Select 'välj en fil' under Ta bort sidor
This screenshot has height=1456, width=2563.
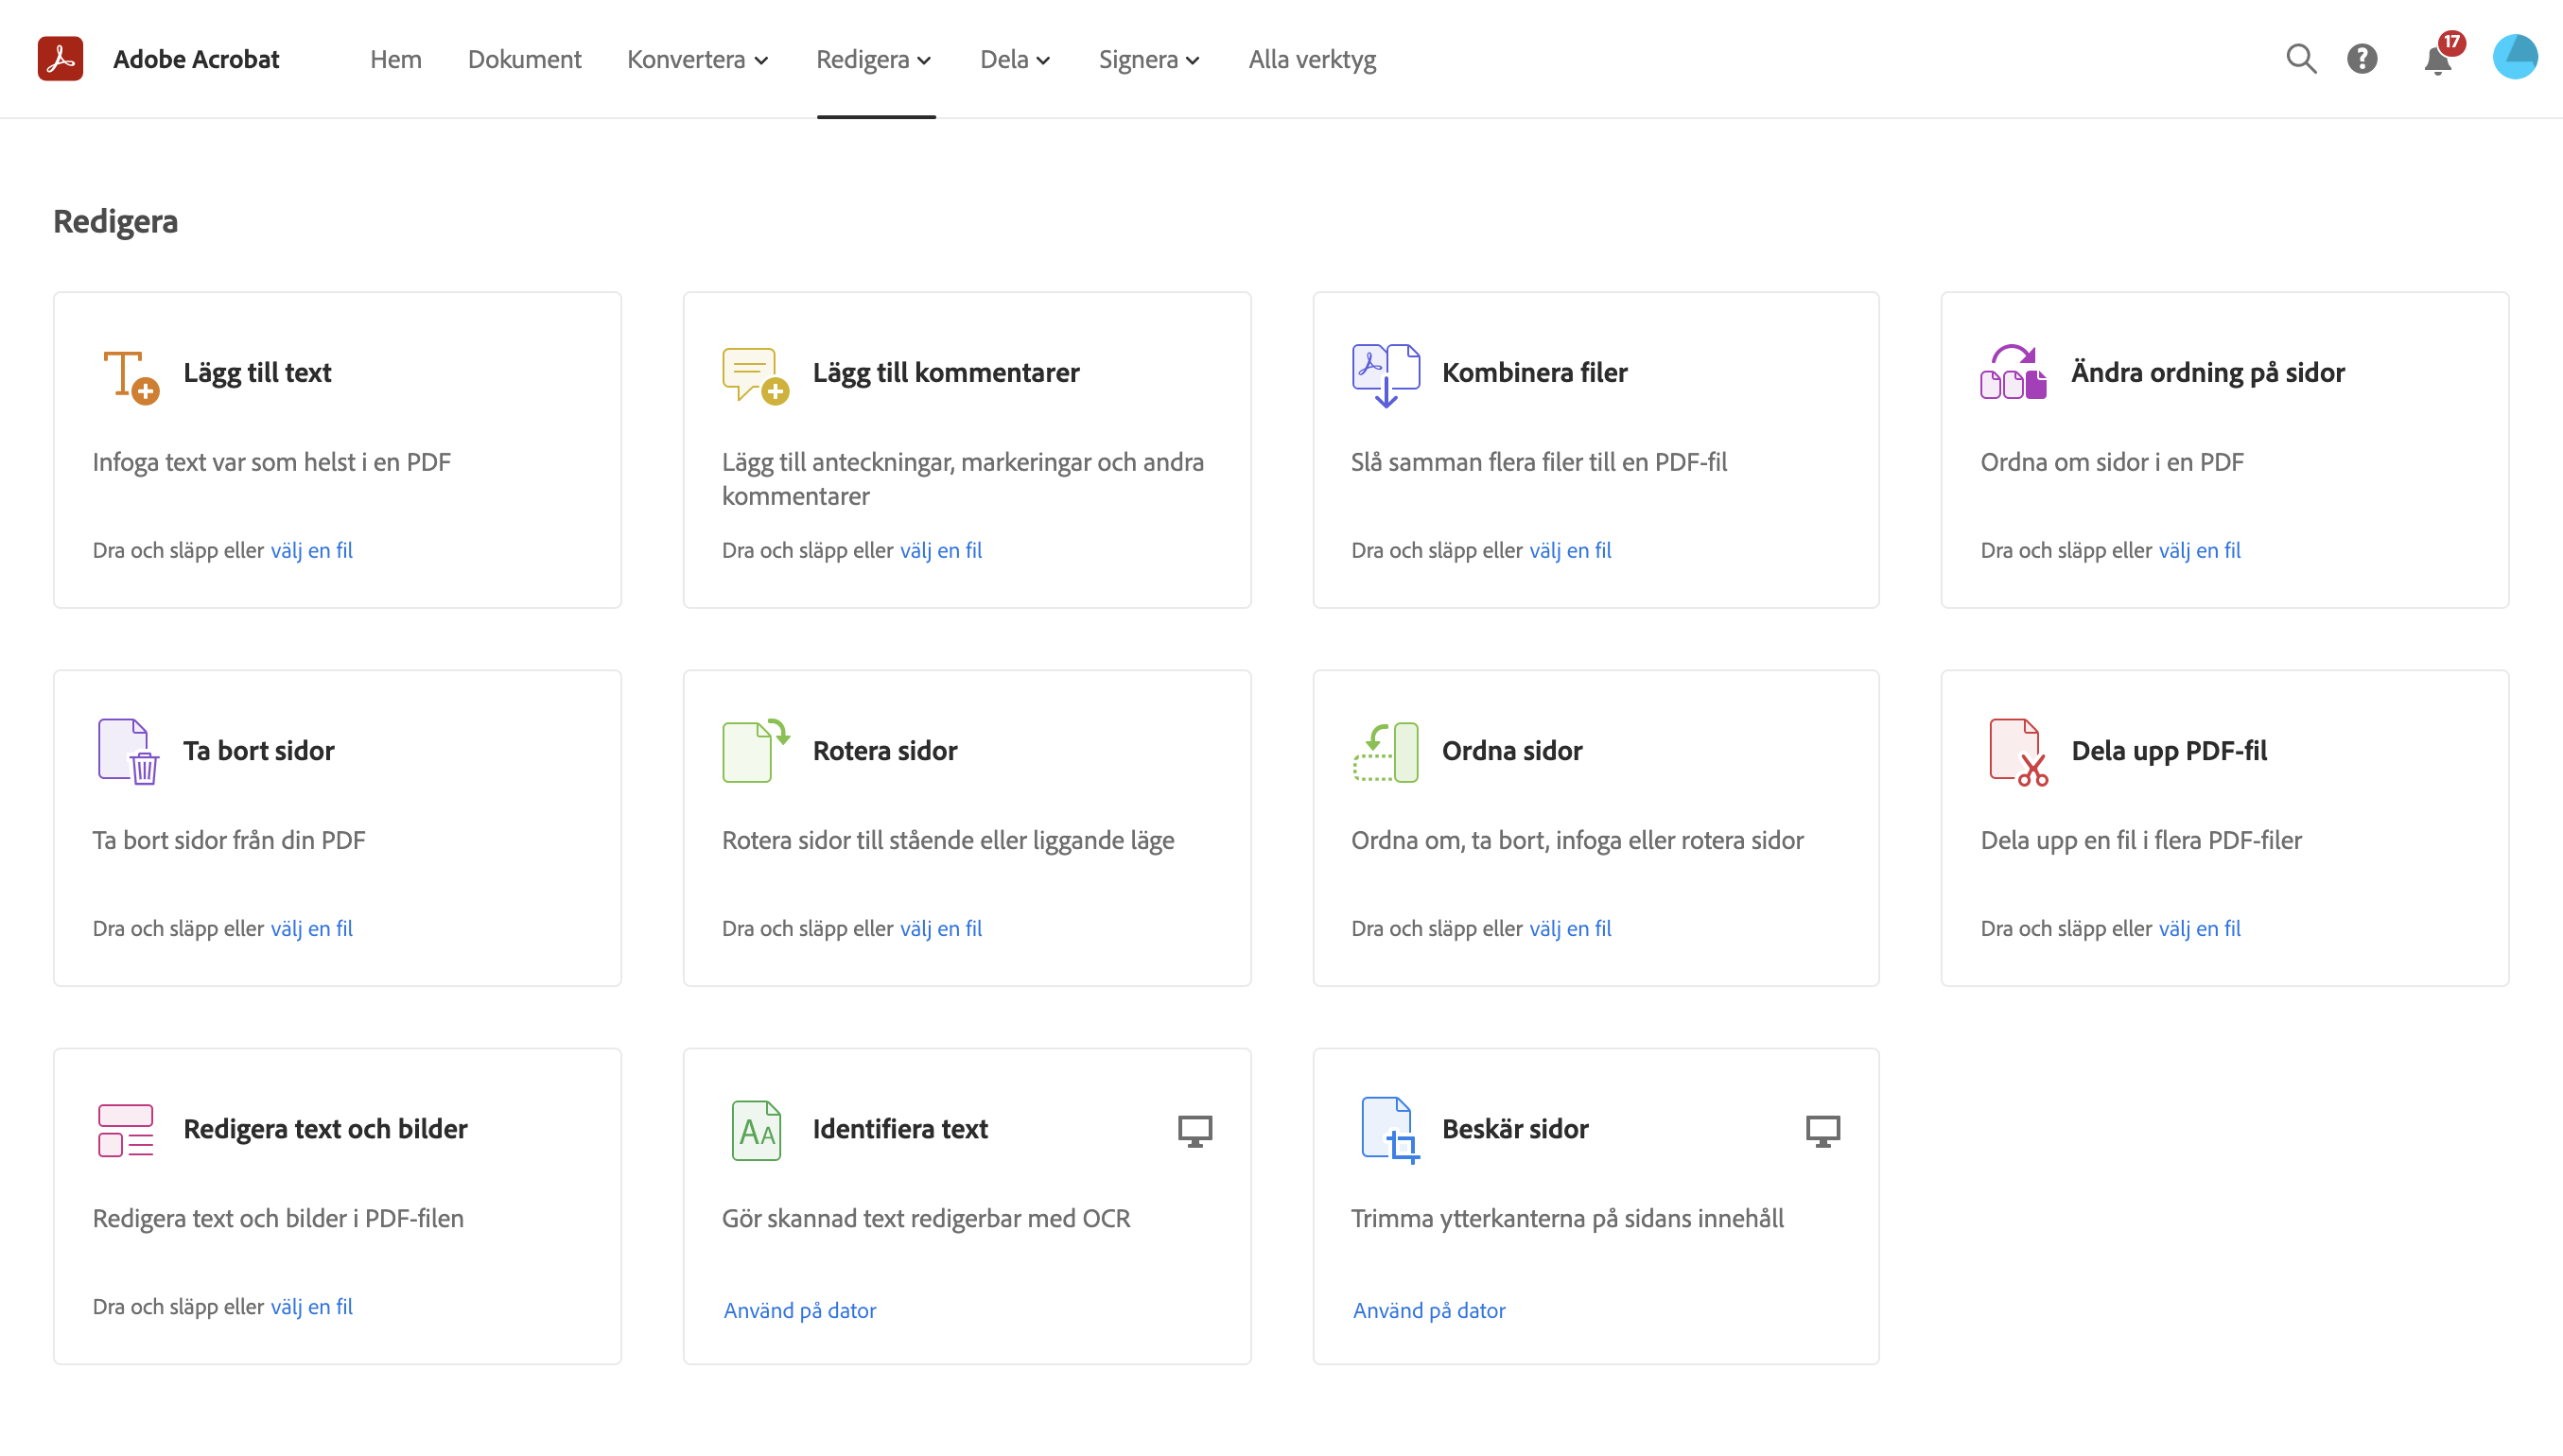[x=311, y=928]
